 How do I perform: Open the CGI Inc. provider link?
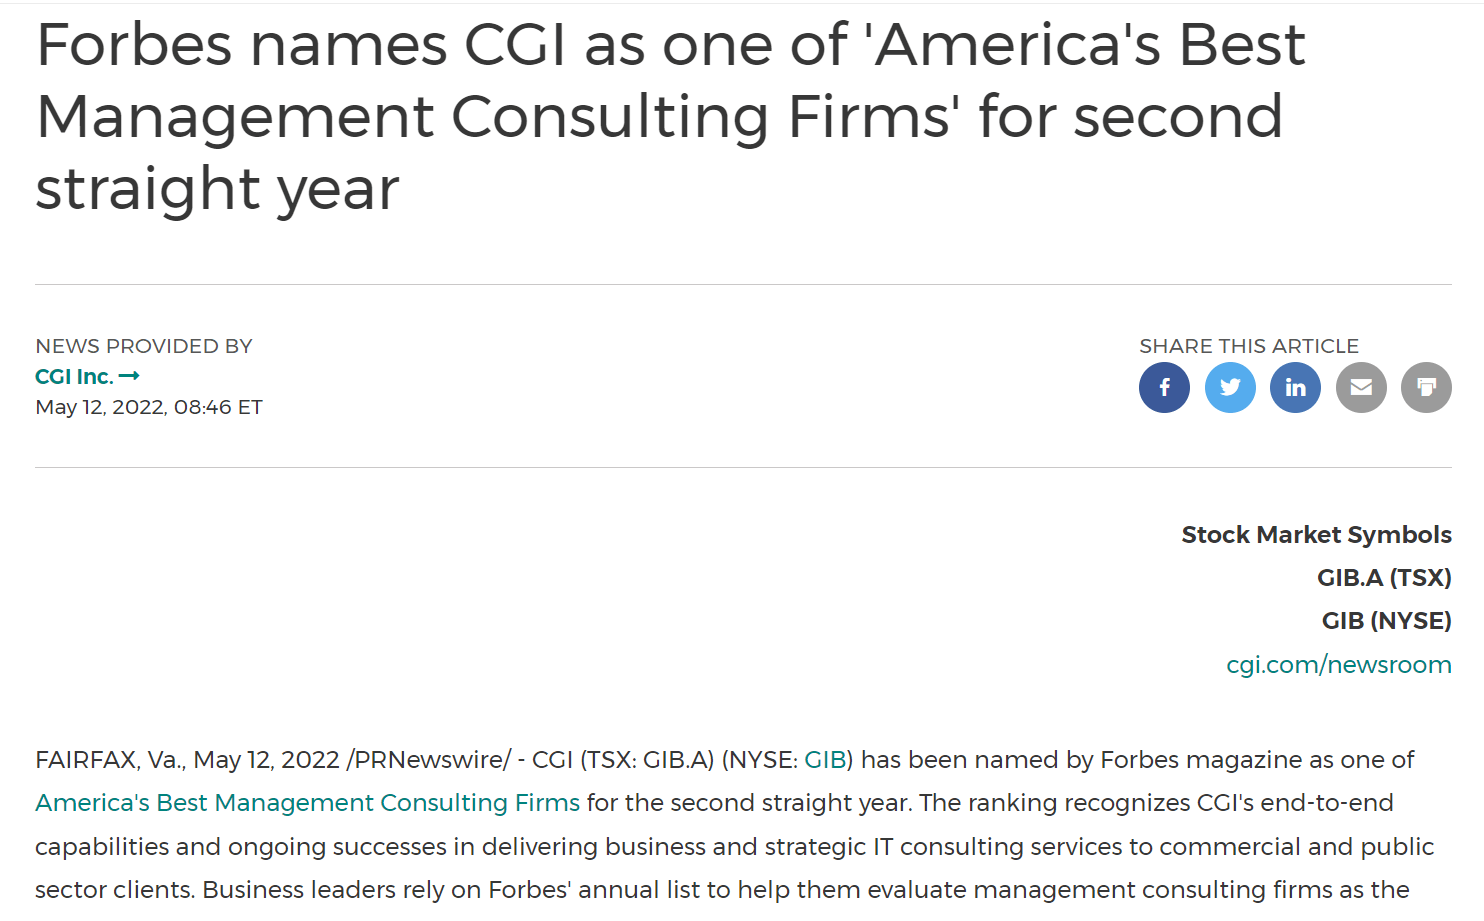click(x=74, y=377)
